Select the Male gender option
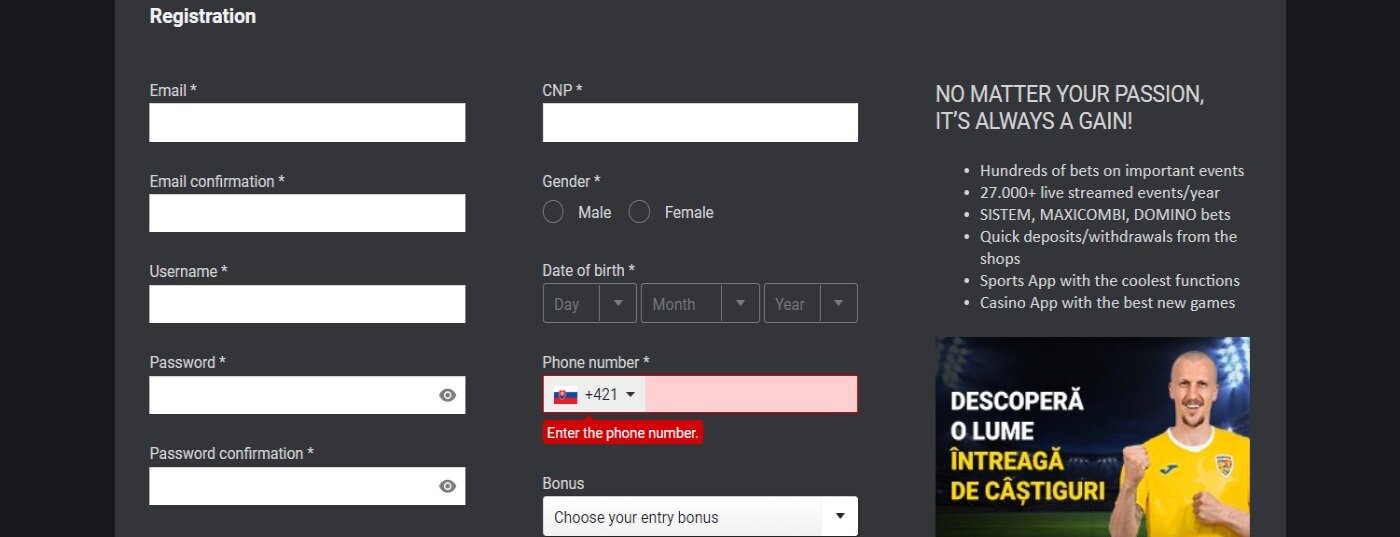The image size is (1400, 537). tap(553, 212)
